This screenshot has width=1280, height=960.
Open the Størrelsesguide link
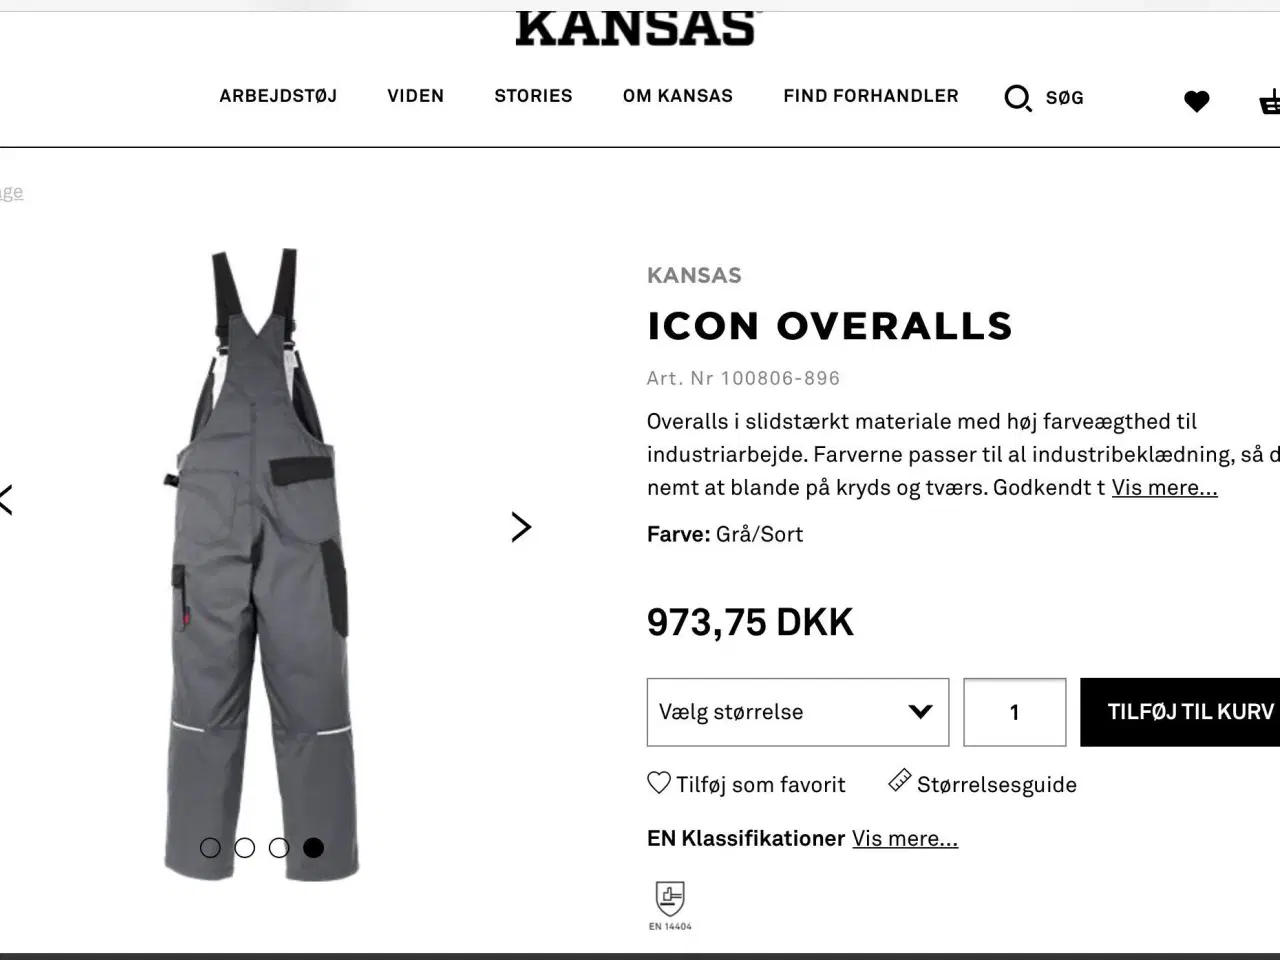[997, 785]
